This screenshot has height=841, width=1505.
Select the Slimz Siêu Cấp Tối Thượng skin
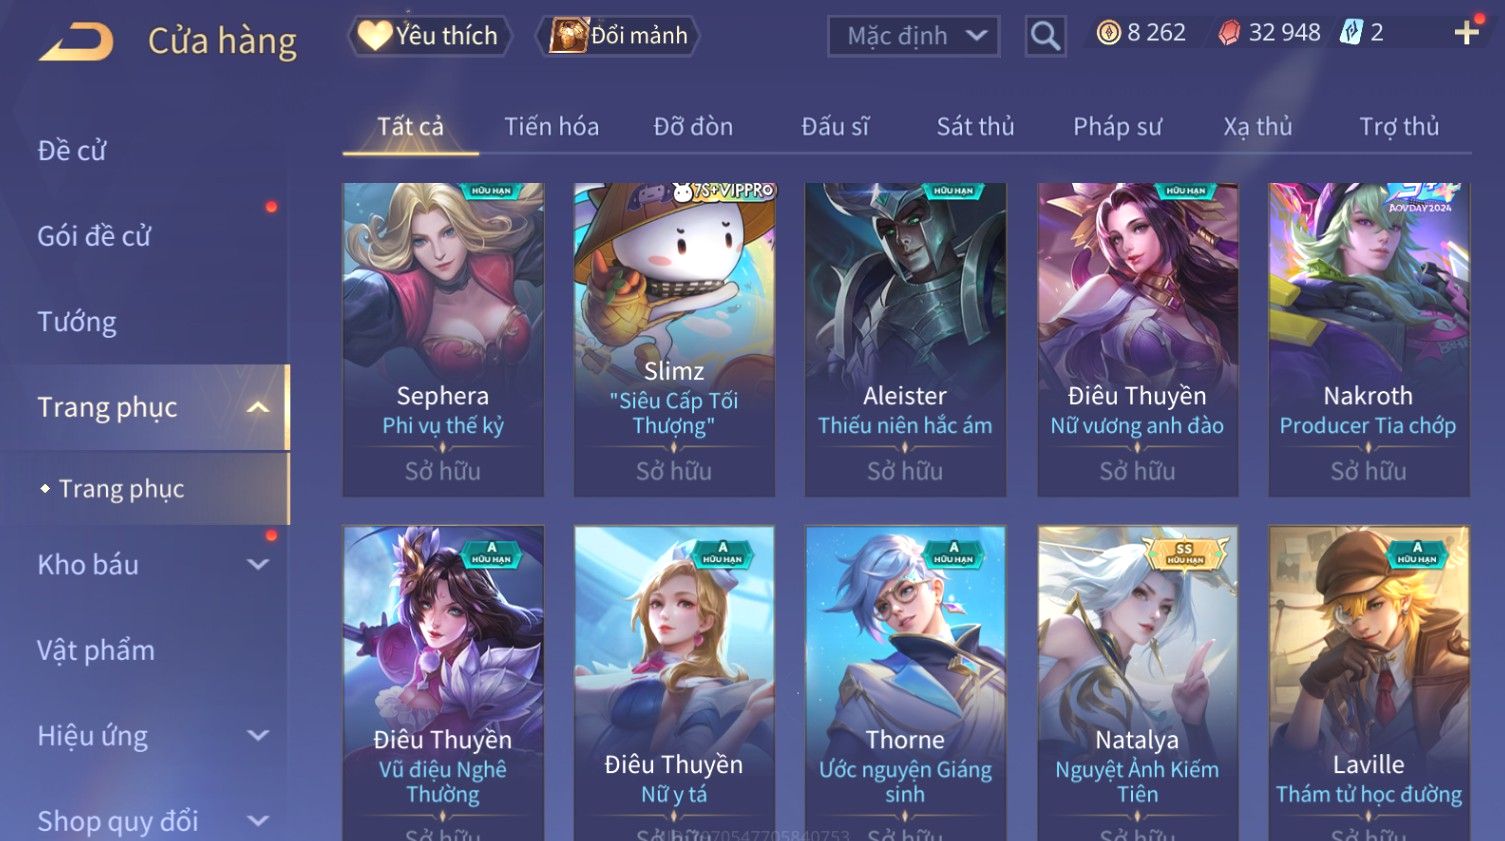pyautogui.click(x=674, y=339)
